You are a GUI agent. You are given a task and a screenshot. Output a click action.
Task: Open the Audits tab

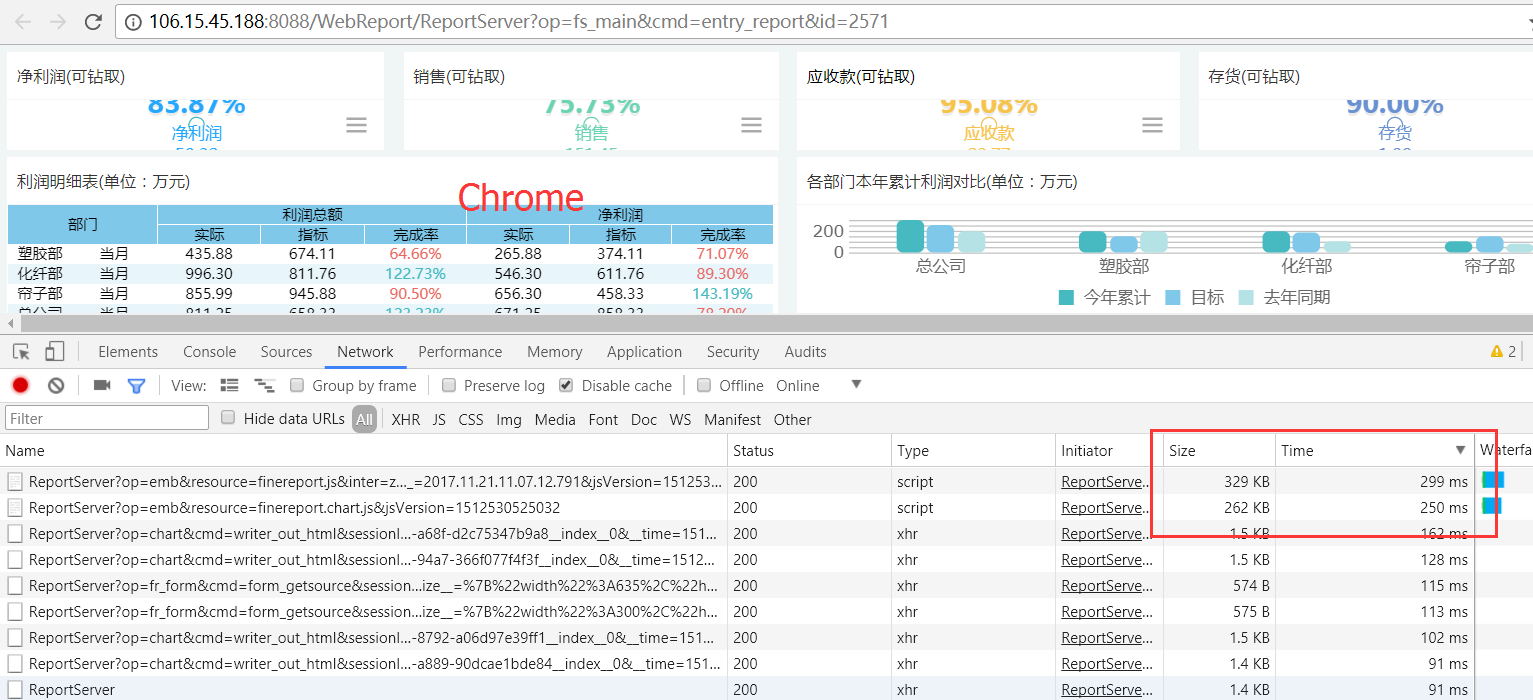[x=806, y=351]
